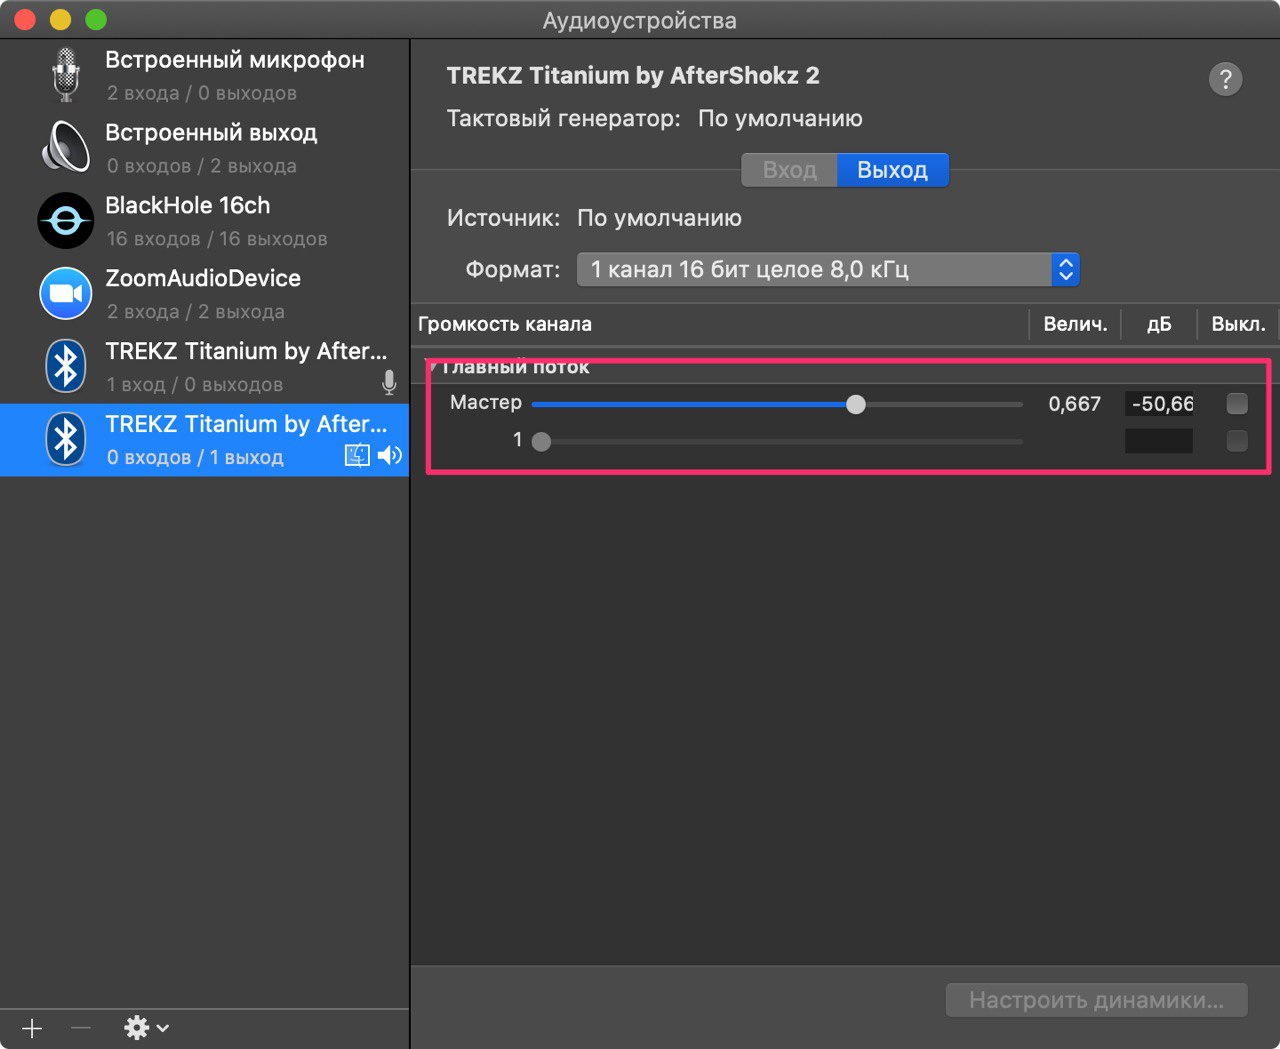Click the Тактовый генератор По умолчанию value
1280x1049 pixels.
click(780, 119)
